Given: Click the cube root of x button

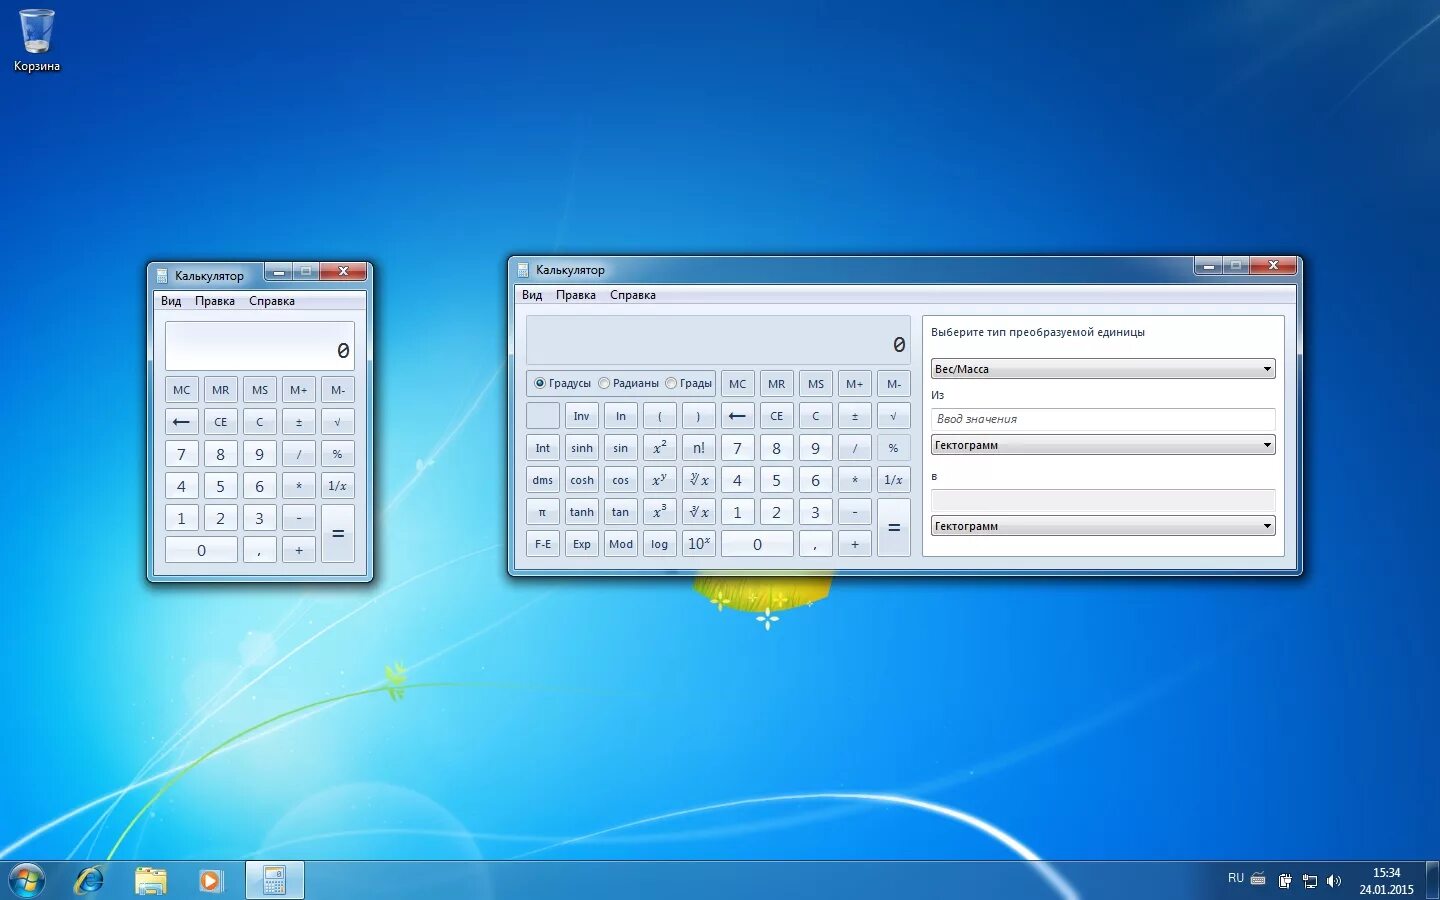Looking at the screenshot, I should click(x=698, y=512).
